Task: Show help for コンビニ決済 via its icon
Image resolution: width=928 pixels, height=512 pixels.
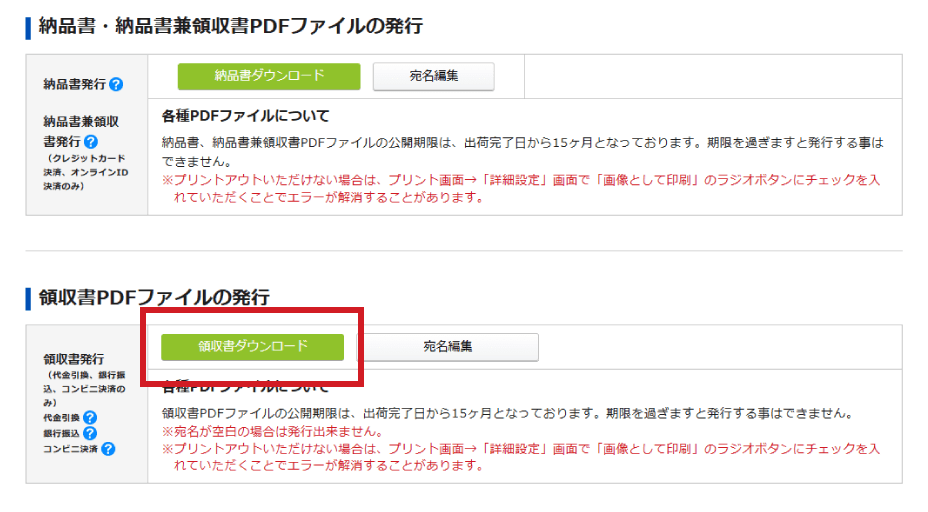Action: point(108,449)
